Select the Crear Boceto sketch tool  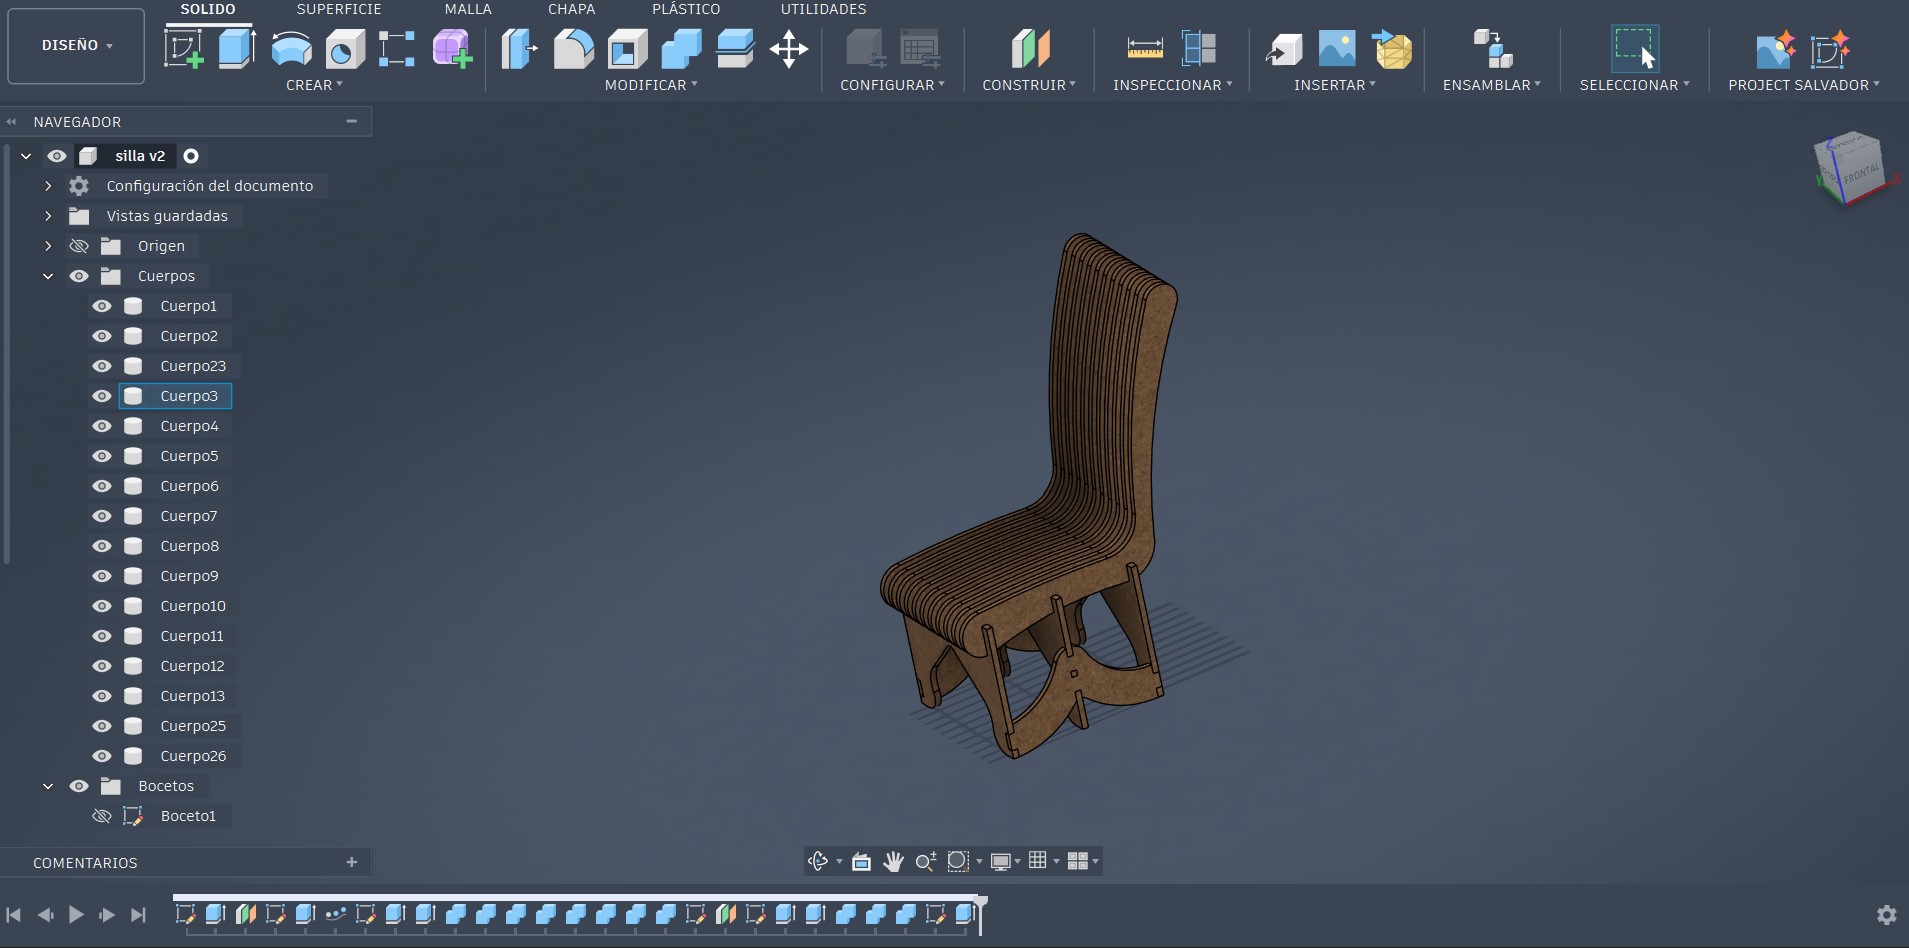(x=183, y=48)
